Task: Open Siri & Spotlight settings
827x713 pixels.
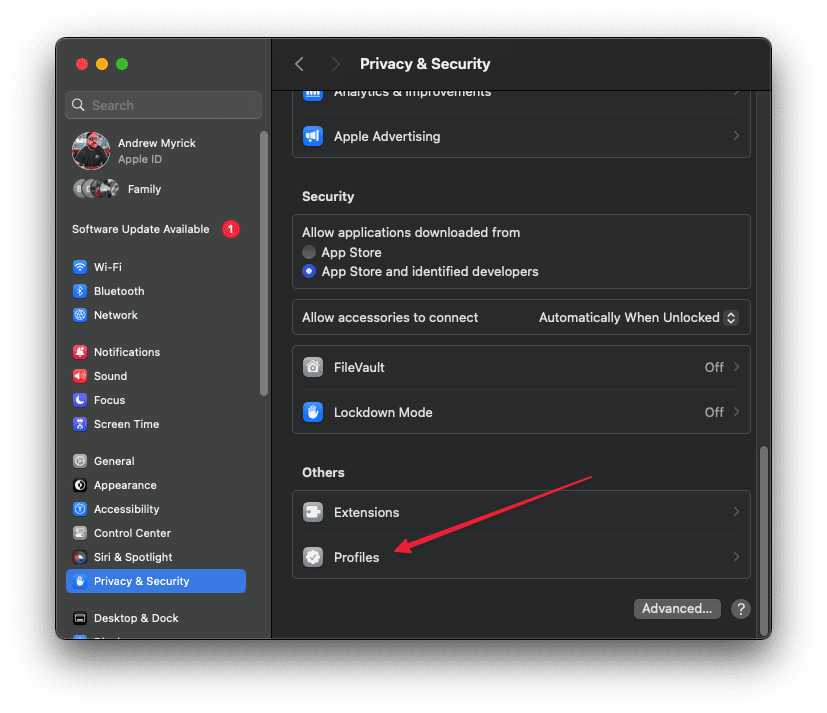Action: tap(156, 557)
